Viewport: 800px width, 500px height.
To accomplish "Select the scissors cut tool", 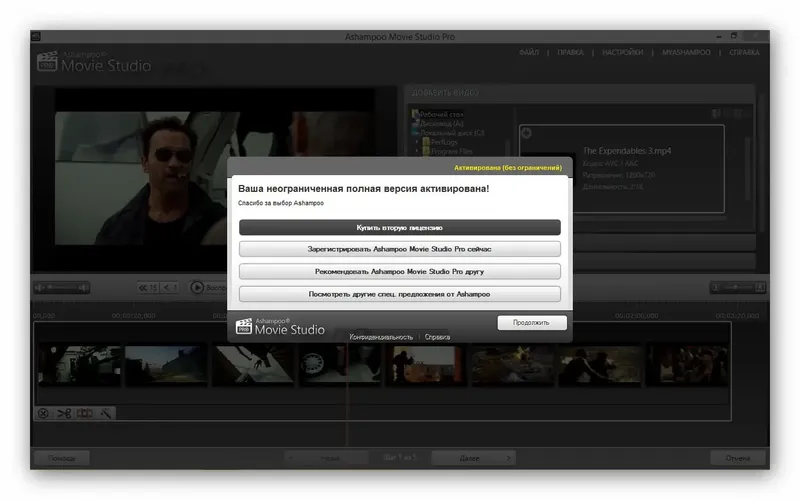I will coord(64,413).
